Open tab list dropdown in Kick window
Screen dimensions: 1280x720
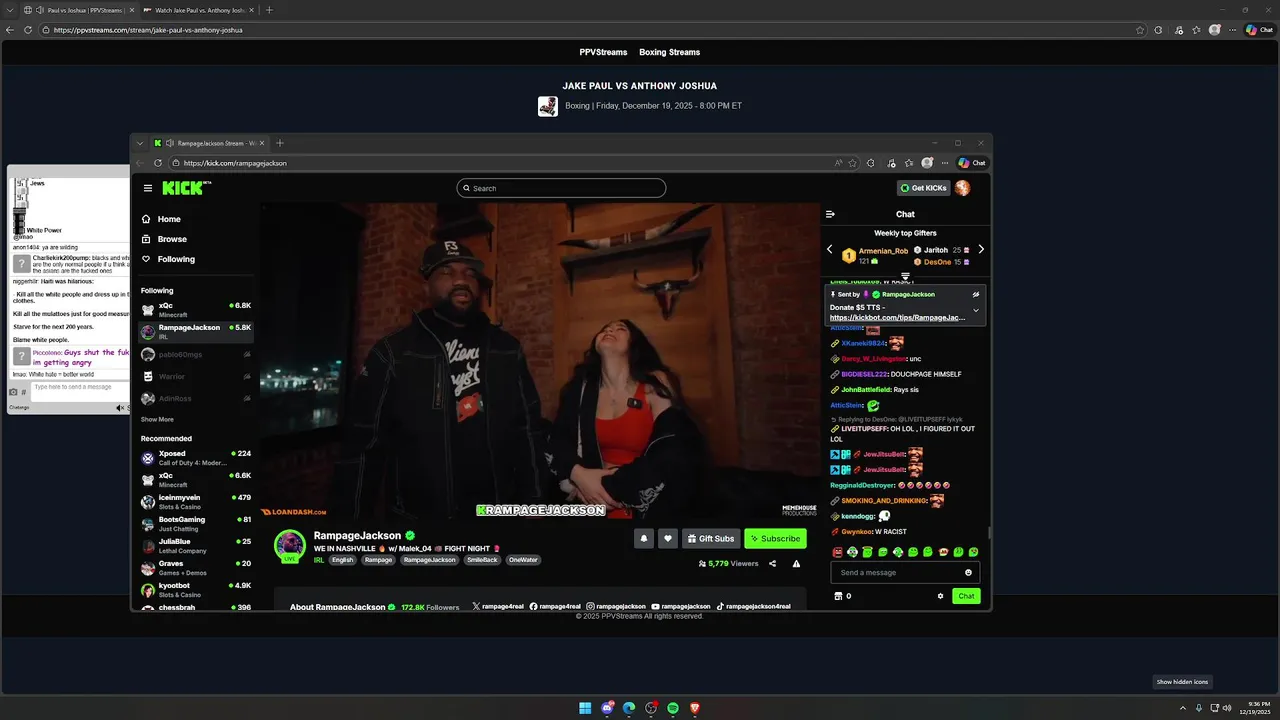pyautogui.click(x=140, y=143)
